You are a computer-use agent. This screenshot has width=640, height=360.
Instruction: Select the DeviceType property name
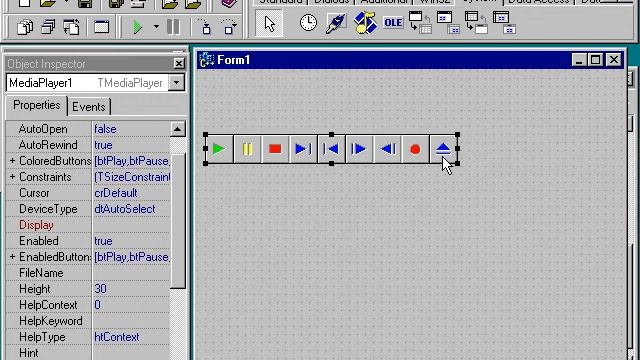[48, 209]
